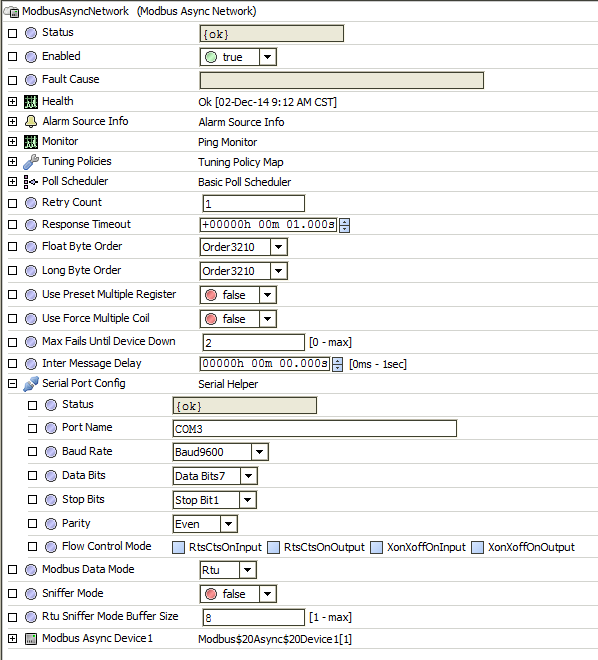The width and height of the screenshot is (598, 660).
Task: Expand the Alarm Source Info property
Action: click(13, 121)
